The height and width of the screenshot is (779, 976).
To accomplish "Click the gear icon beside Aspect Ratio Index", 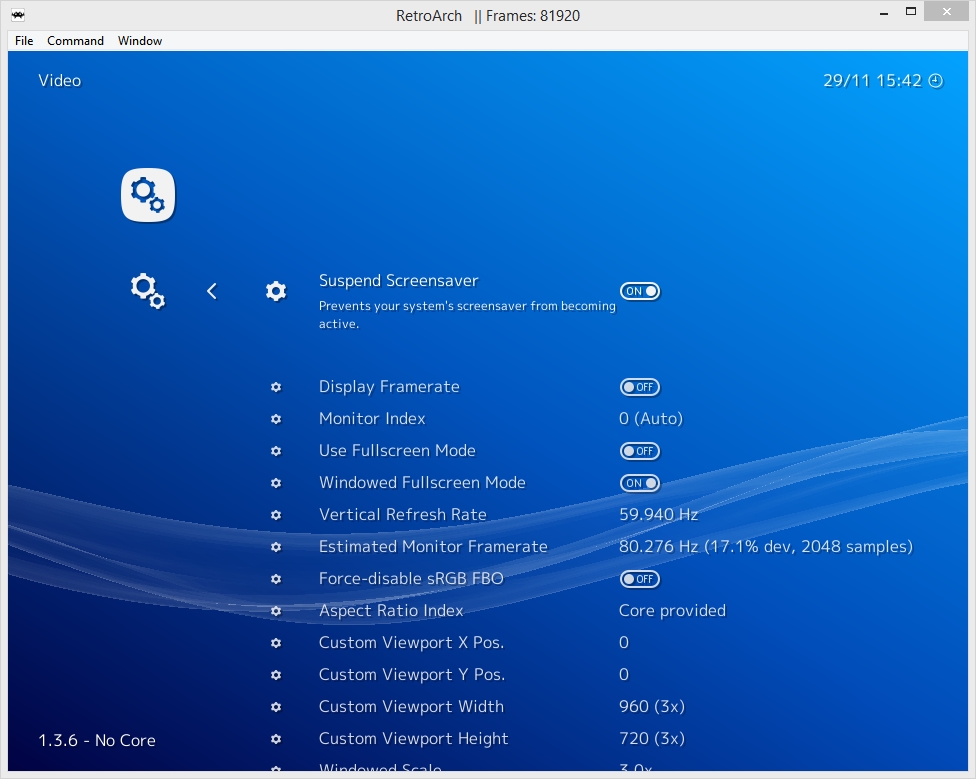I will coord(276,611).
